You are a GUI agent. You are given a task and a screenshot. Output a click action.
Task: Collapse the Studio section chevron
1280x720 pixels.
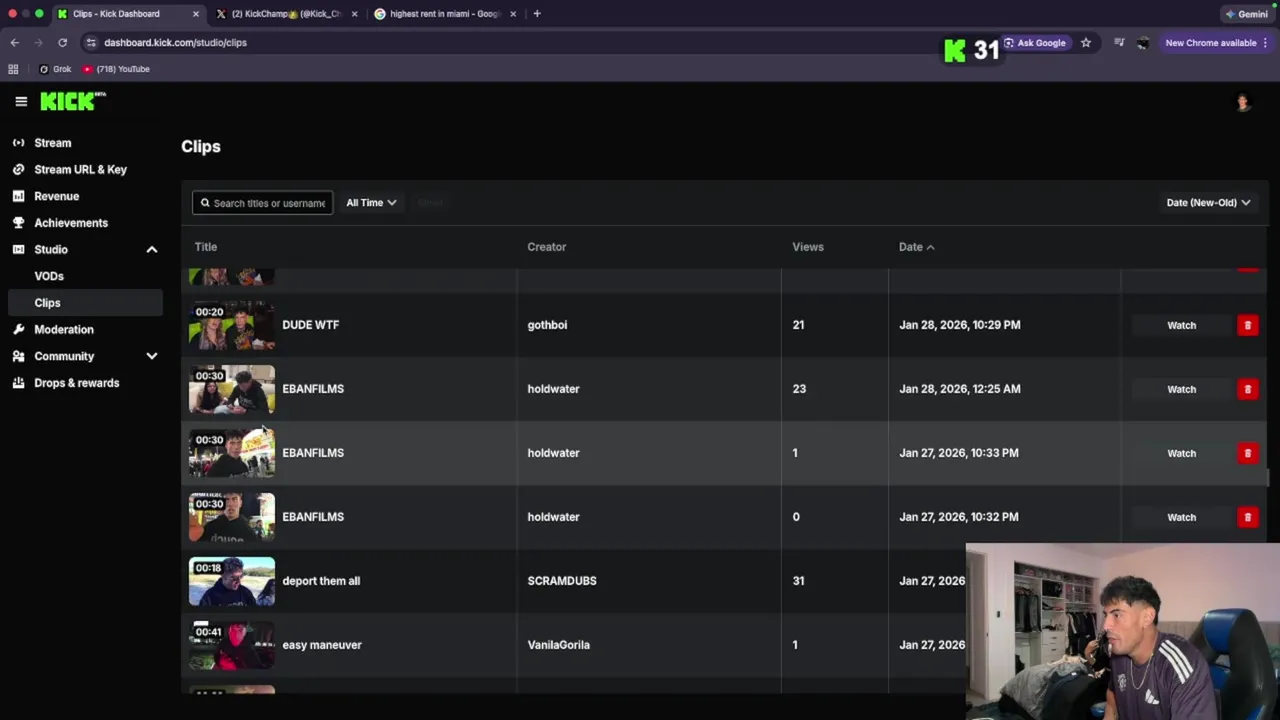(152, 250)
